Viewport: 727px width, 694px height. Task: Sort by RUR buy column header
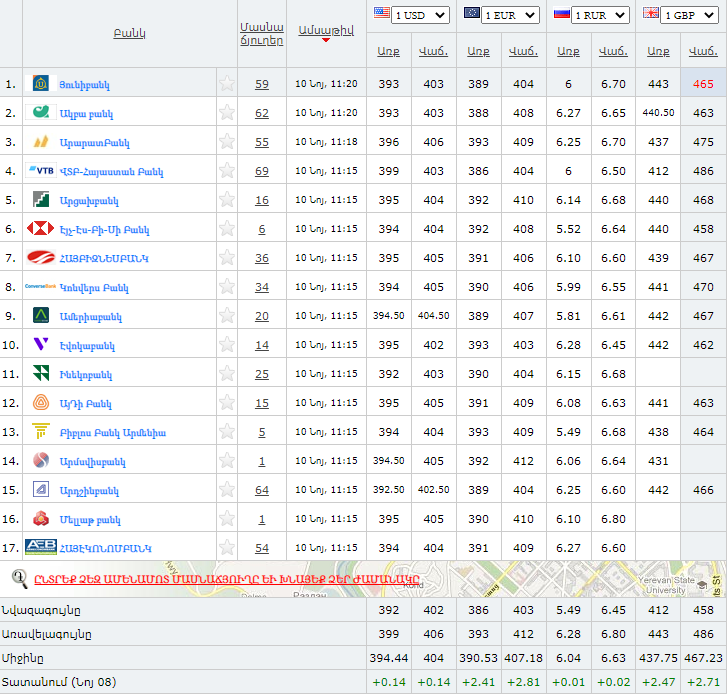pos(568,51)
